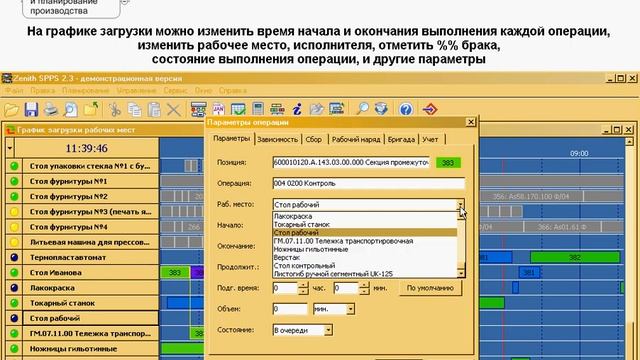The width and height of the screenshot is (640, 360).
Task: Switch to the Сбор tab
Action: click(x=313, y=140)
